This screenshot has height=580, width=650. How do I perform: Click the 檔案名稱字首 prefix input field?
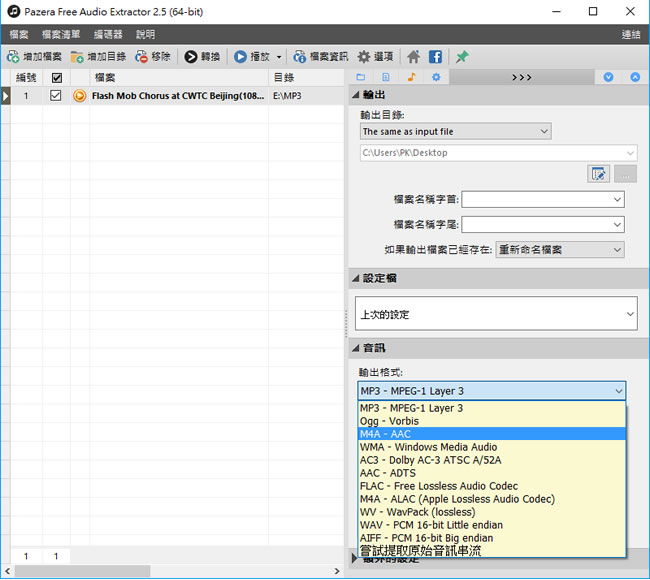point(542,199)
